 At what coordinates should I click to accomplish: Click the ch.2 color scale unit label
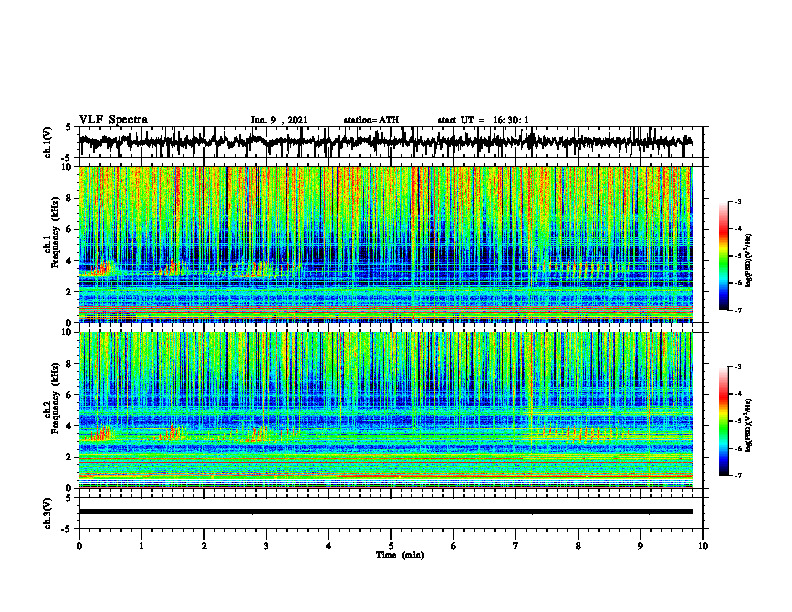[749, 425]
